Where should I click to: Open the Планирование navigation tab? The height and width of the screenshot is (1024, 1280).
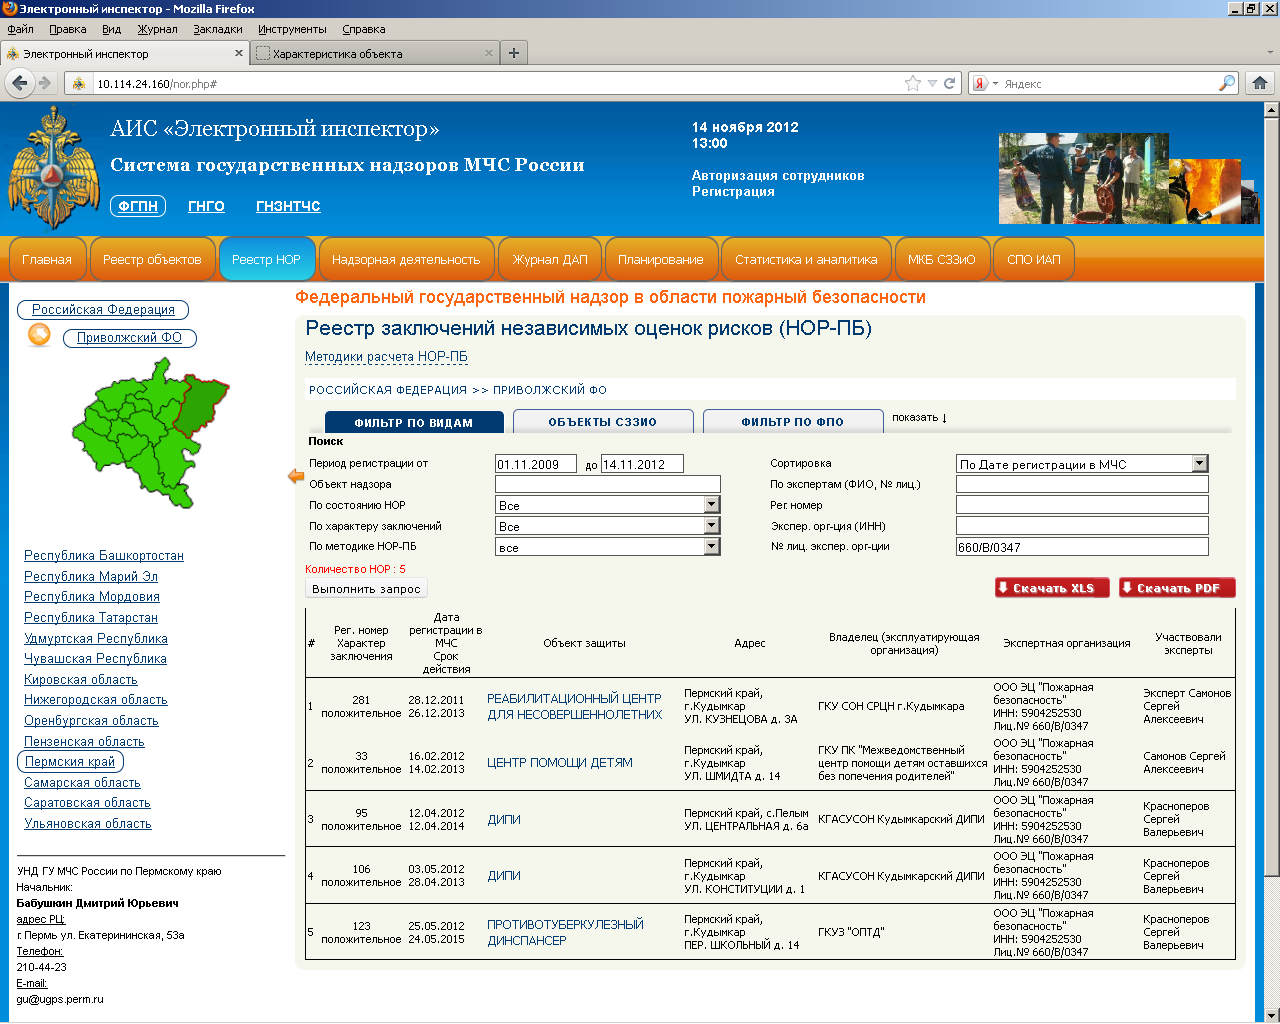(x=661, y=259)
